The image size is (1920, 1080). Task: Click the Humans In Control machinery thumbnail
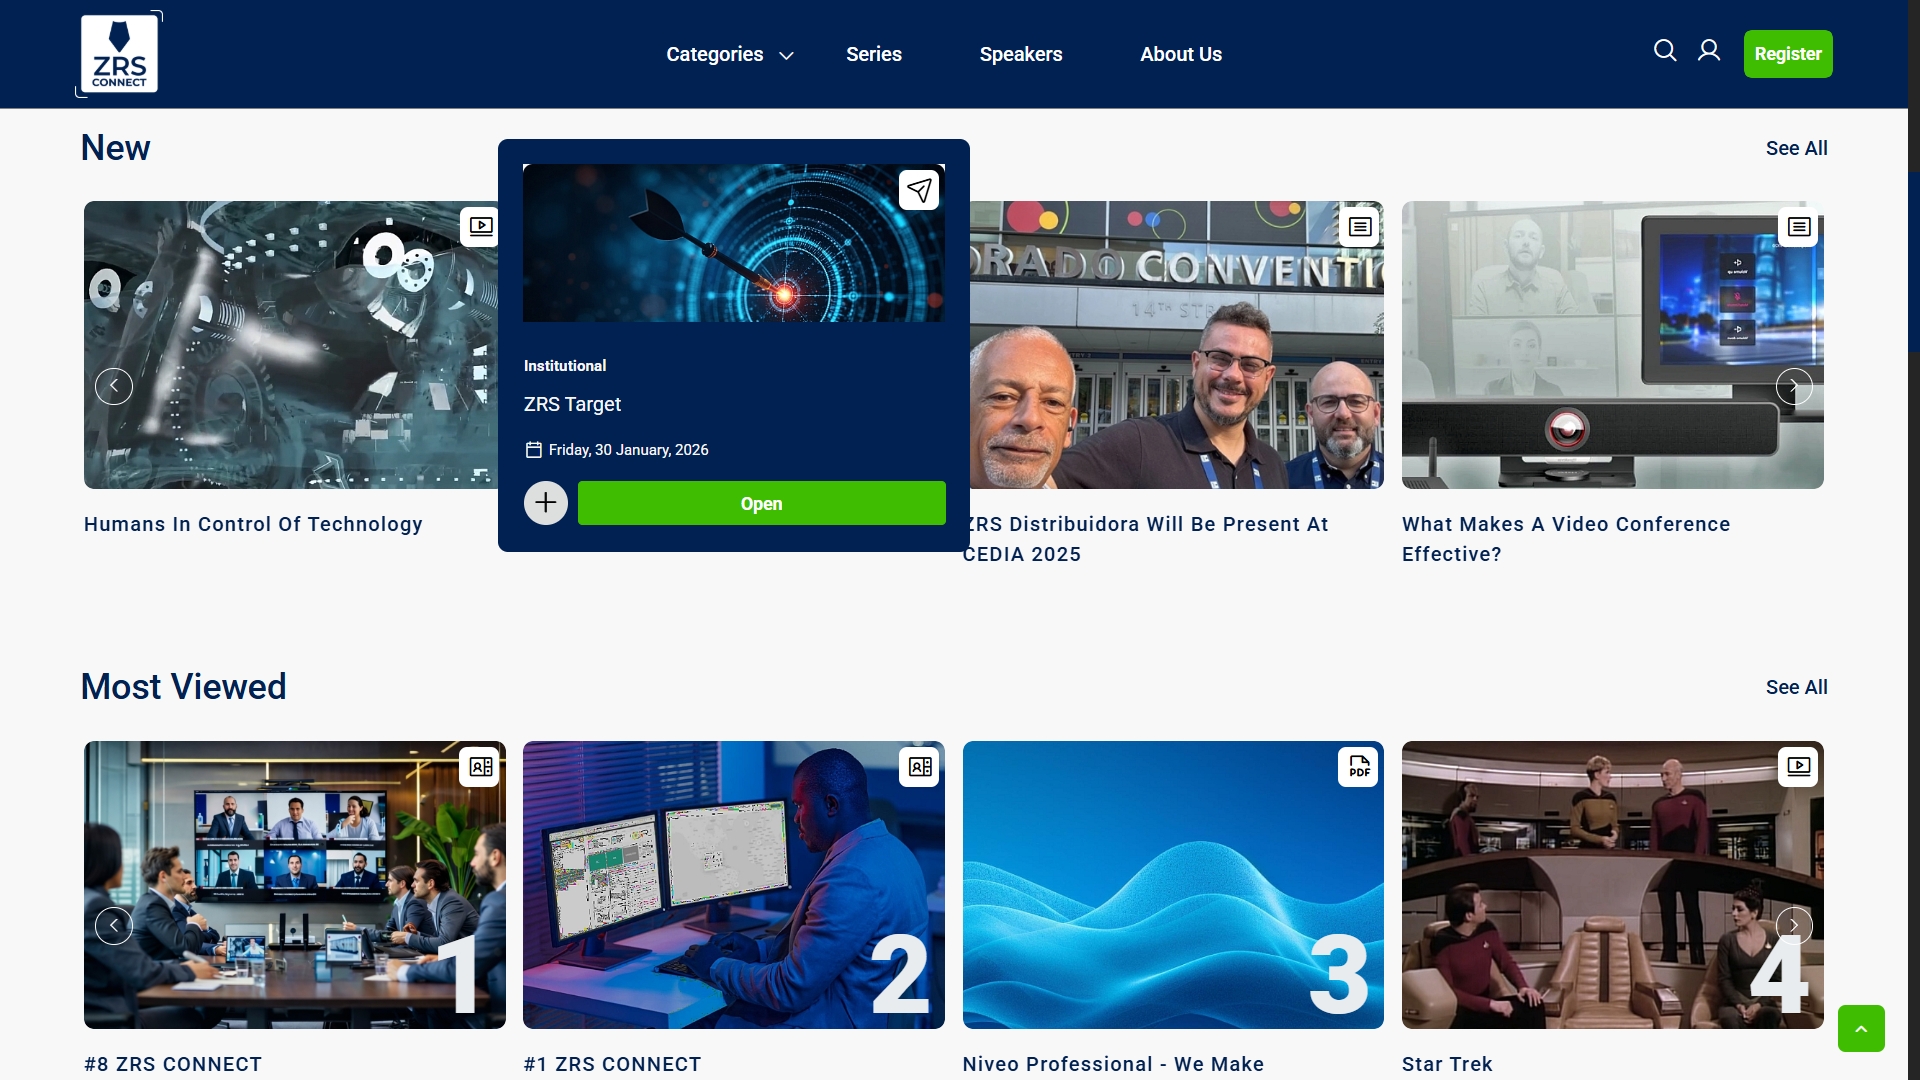pos(290,345)
